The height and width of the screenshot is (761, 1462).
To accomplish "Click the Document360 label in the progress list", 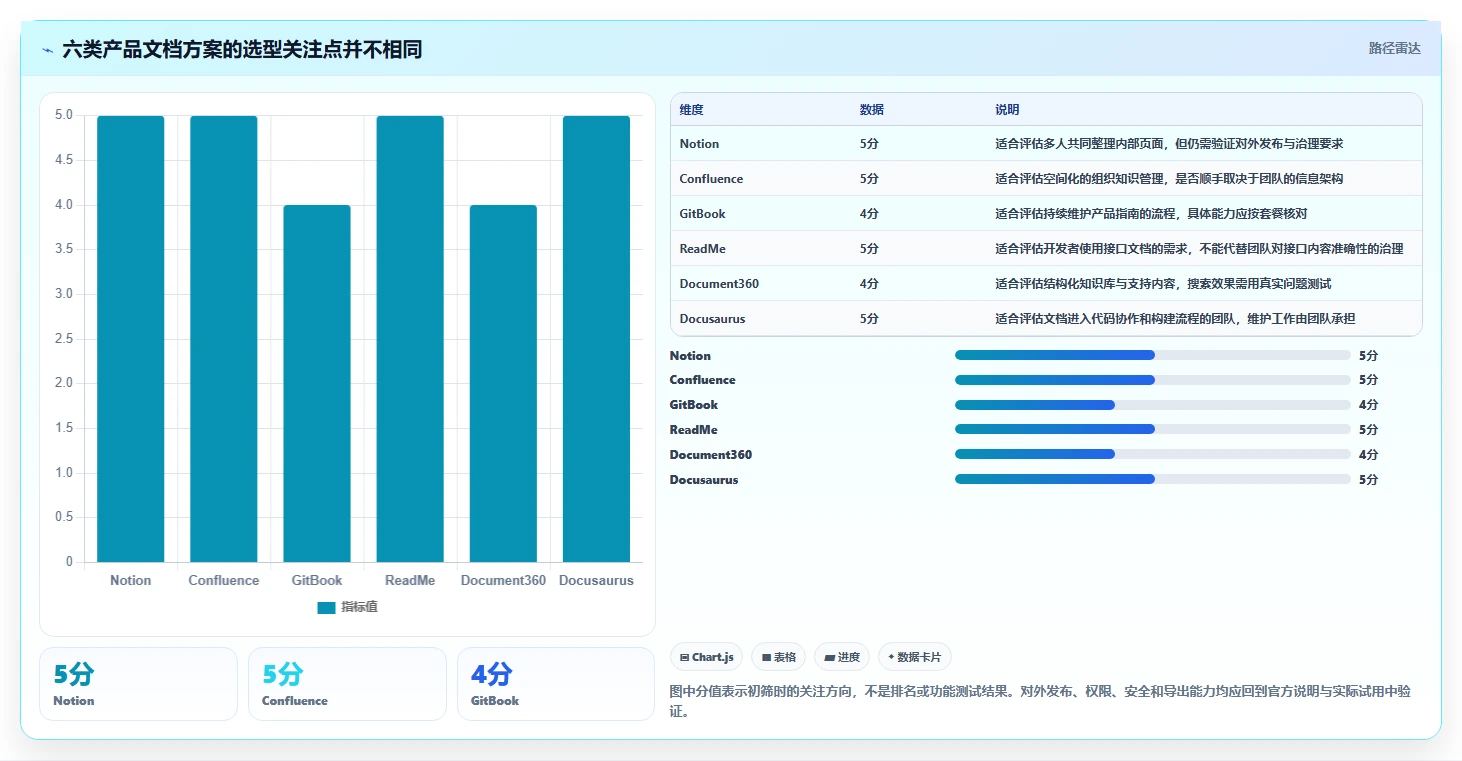I will pyautogui.click(x=711, y=455).
